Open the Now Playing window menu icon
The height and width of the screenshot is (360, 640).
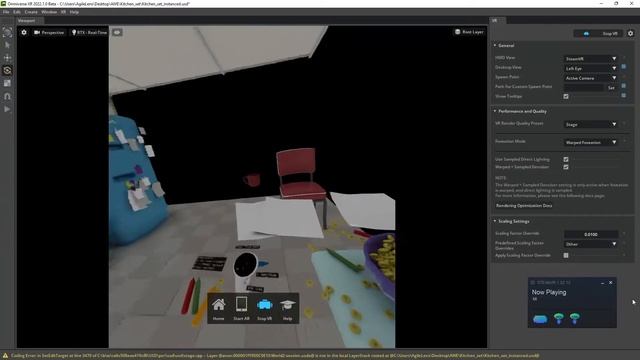[x=532, y=282]
